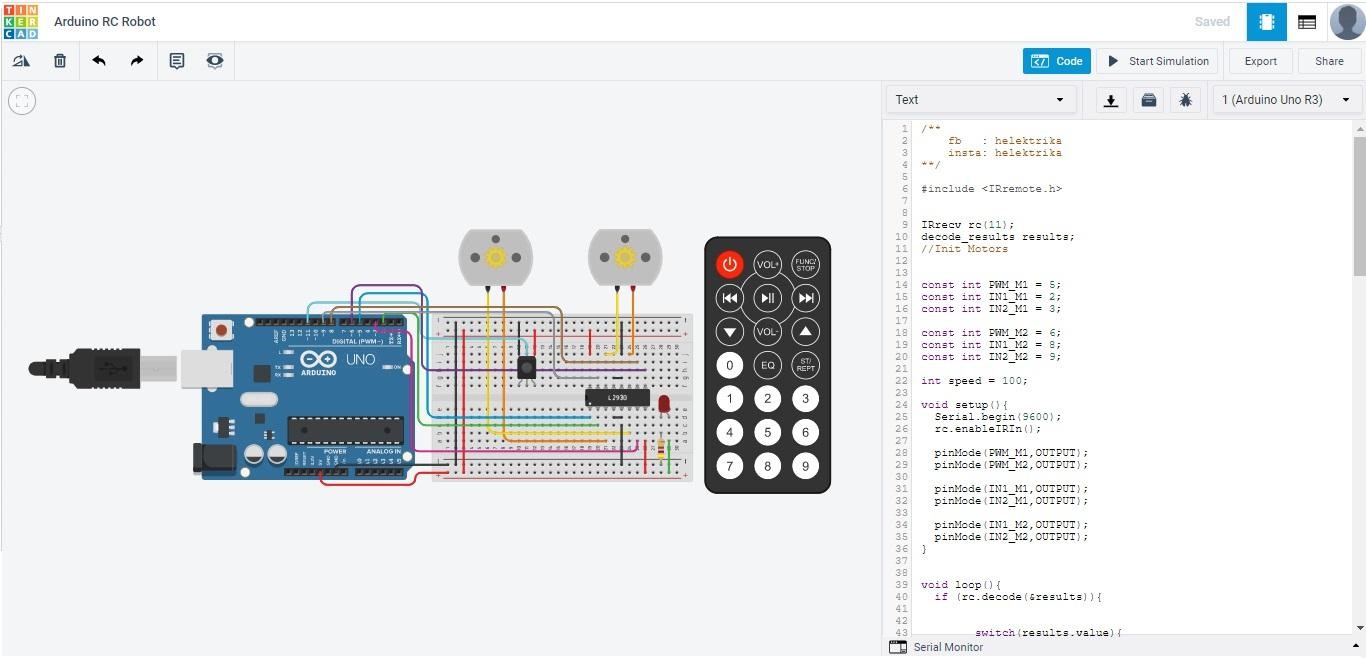Select the left DC motor

click(495, 258)
